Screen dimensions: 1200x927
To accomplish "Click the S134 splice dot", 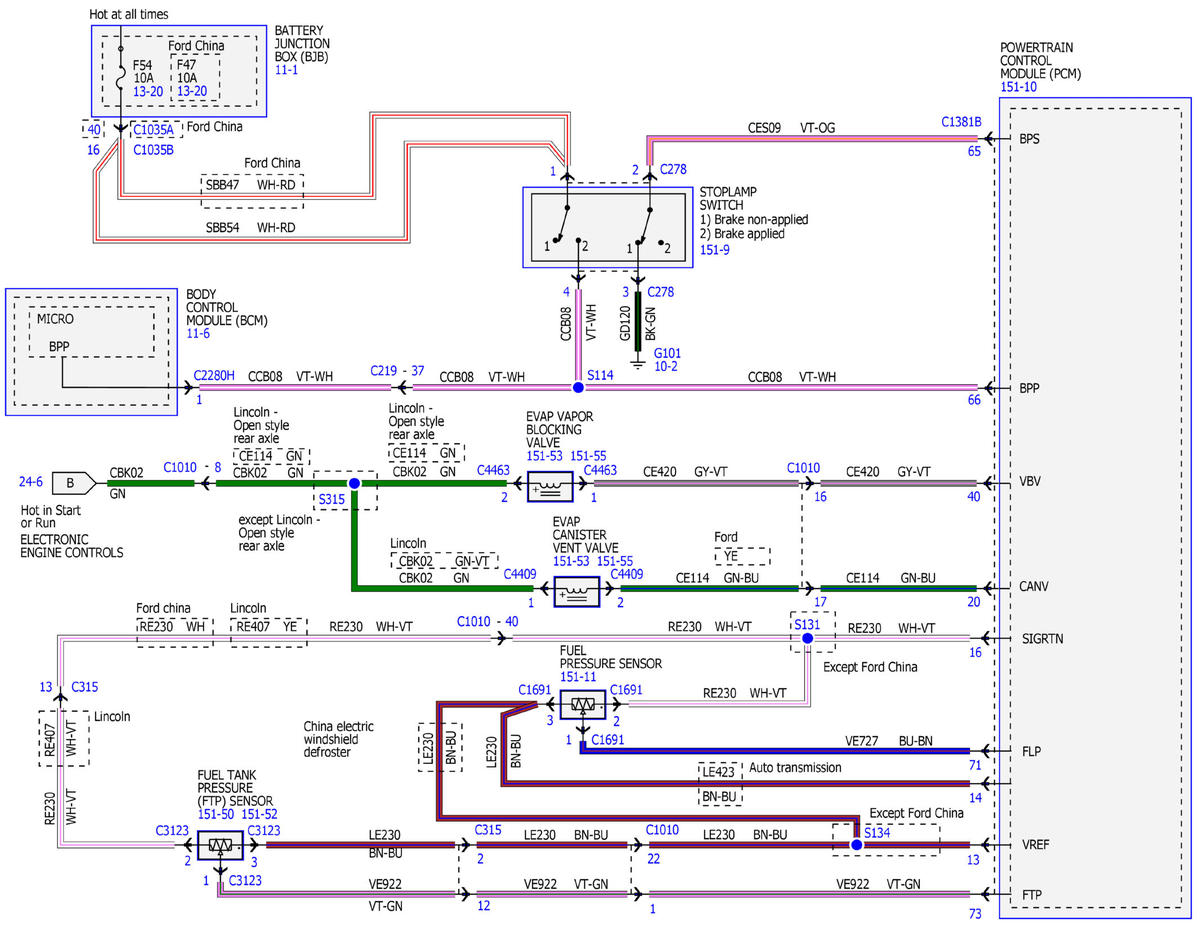I will (x=856, y=845).
